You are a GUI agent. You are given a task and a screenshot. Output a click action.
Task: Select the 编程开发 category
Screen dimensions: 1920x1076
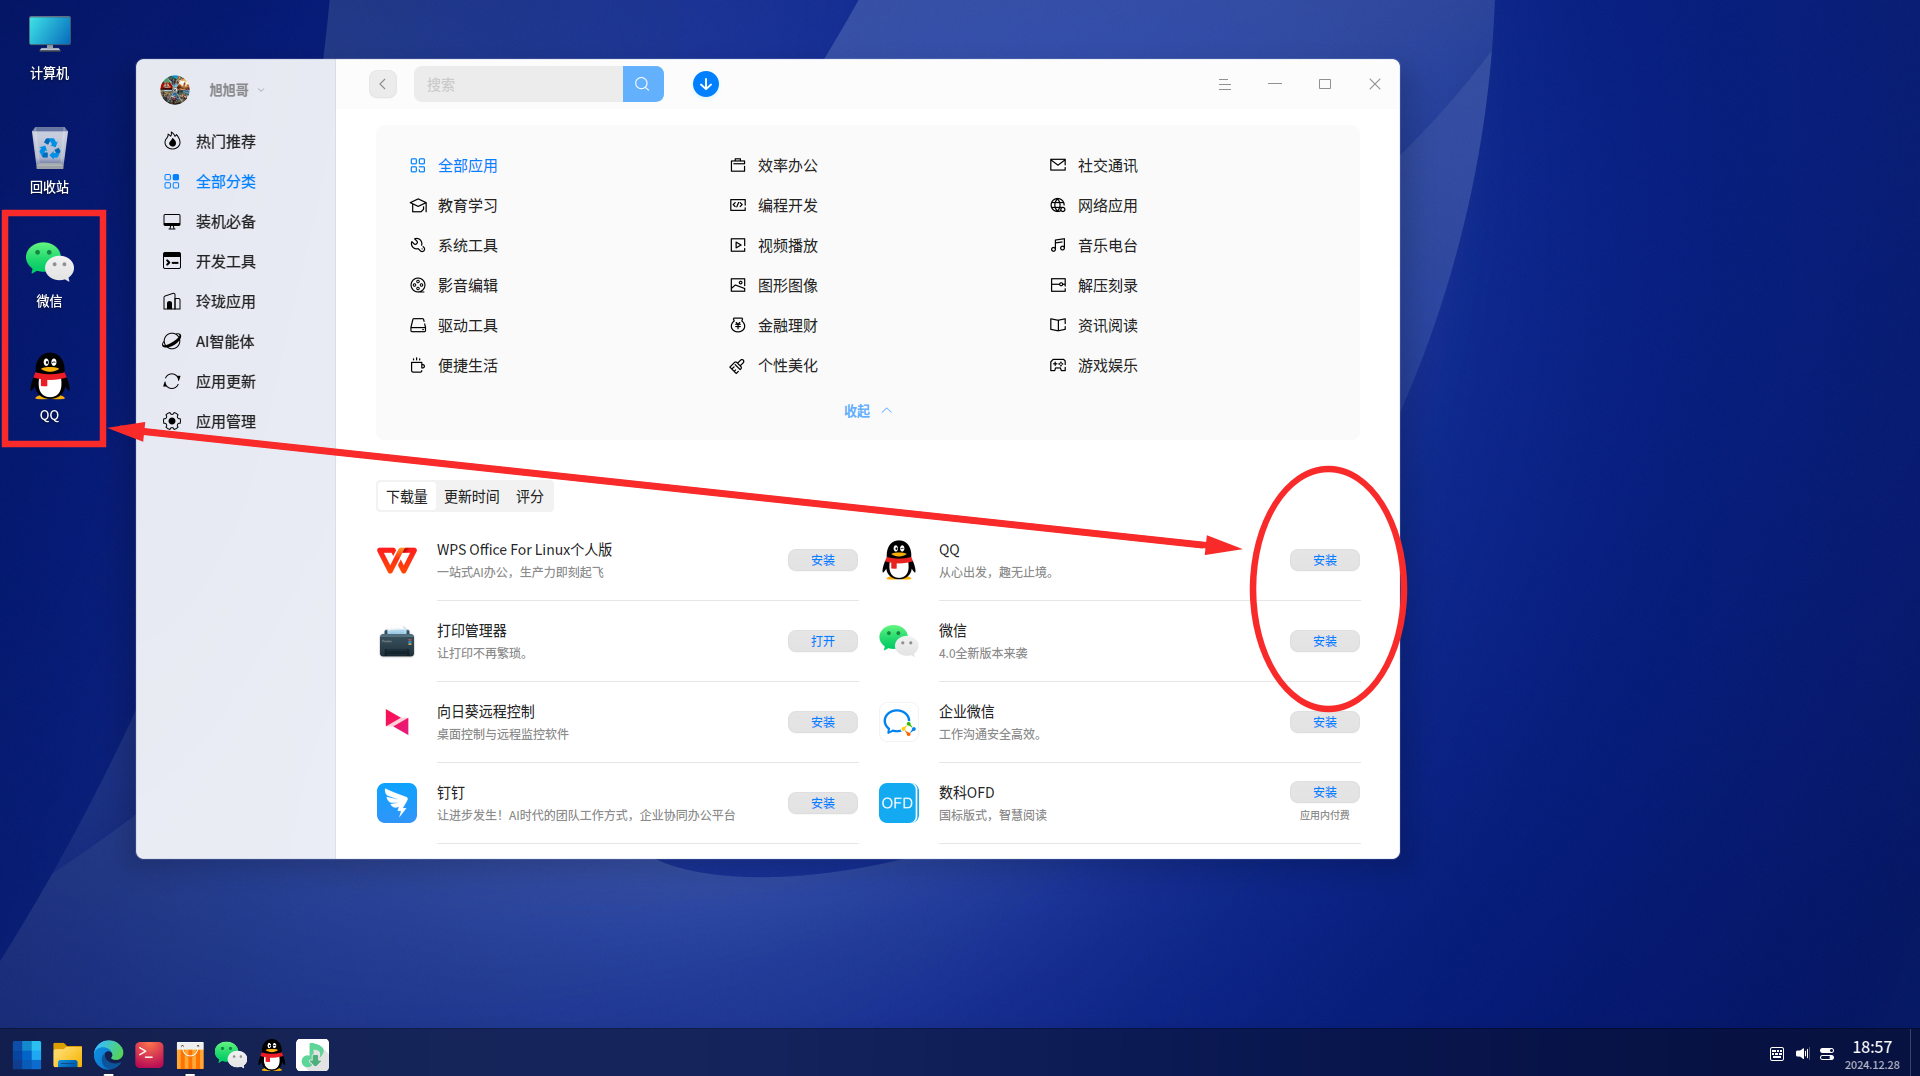pyautogui.click(x=774, y=205)
